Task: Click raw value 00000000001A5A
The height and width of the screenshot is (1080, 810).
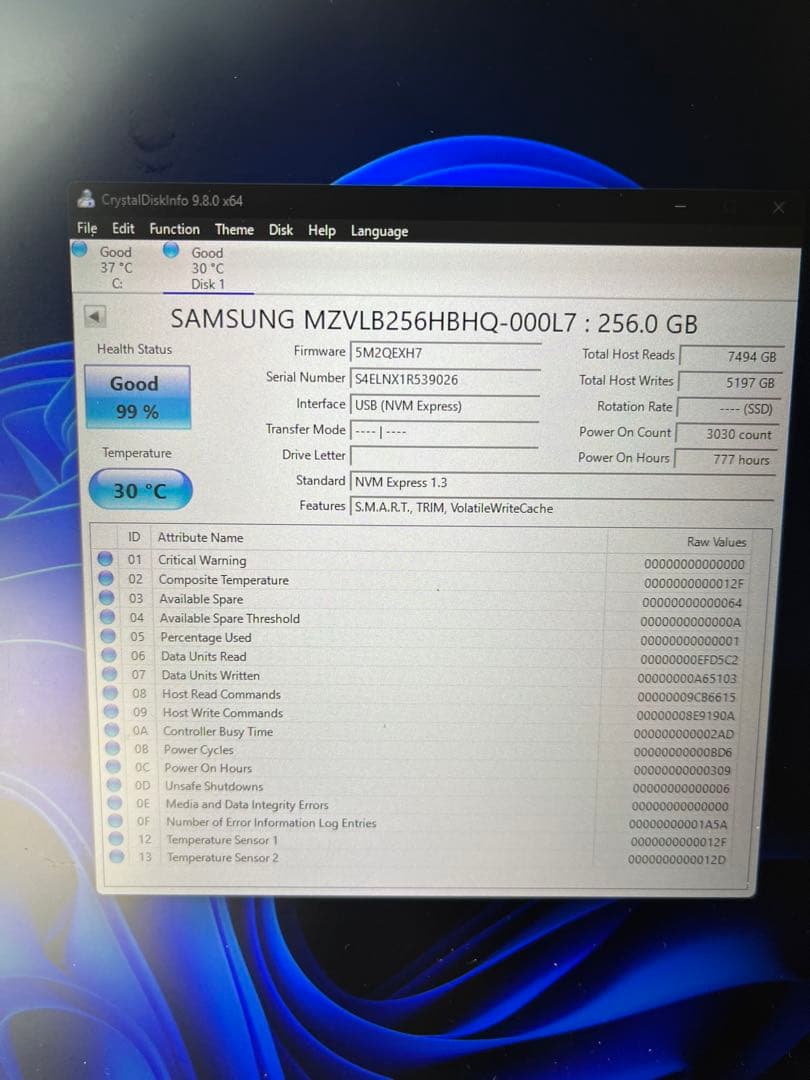Action: (x=678, y=824)
